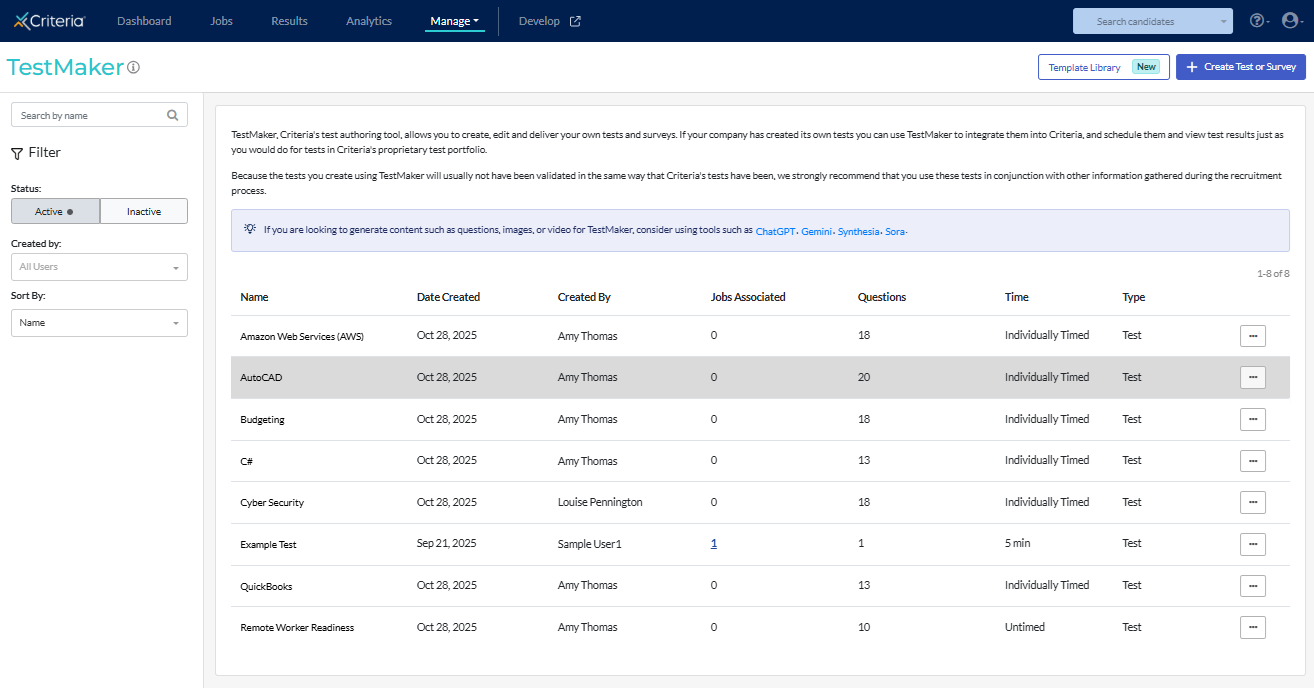This screenshot has width=1314, height=688.
Task: Click the Search by name field
Action: click(x=88, y=115)
